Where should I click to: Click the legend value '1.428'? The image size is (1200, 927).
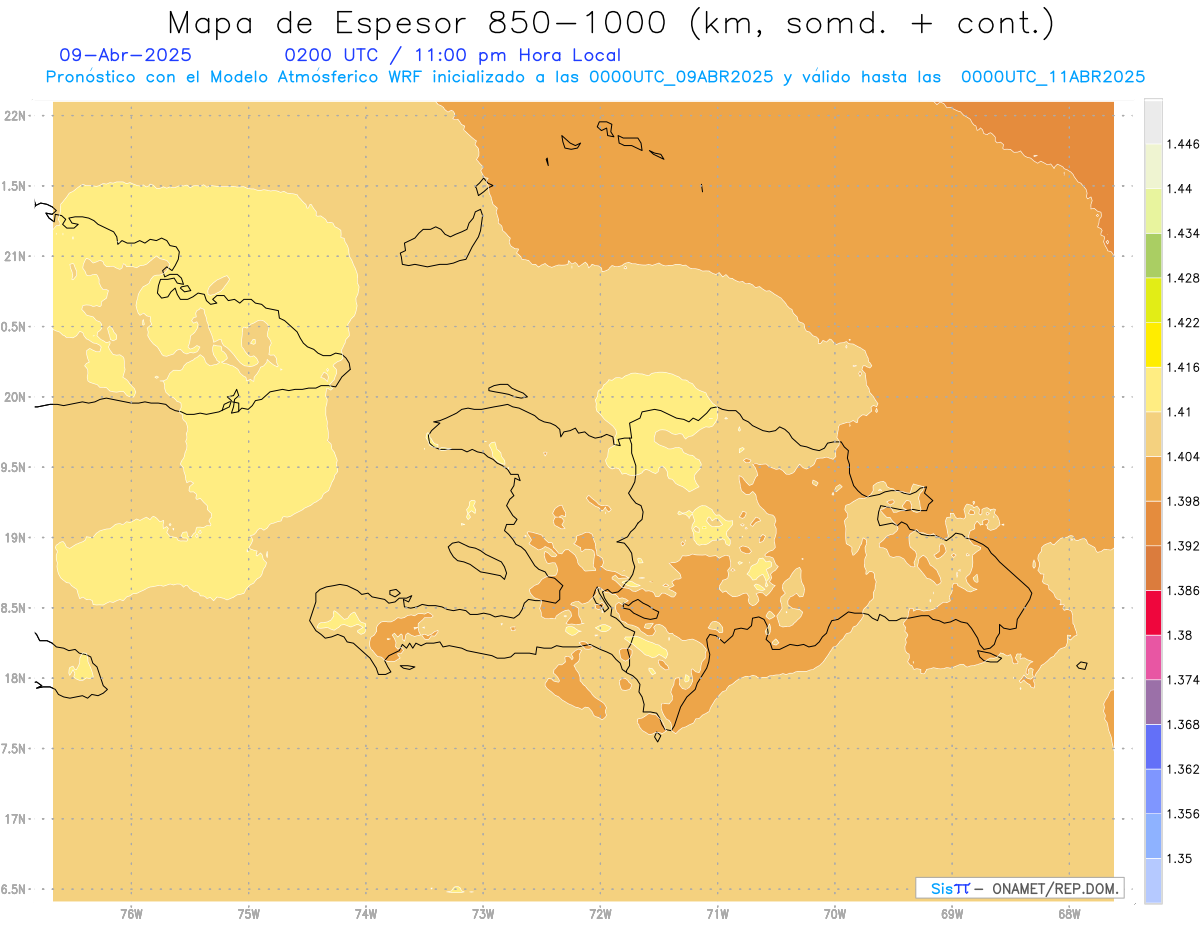[1183, 278]
